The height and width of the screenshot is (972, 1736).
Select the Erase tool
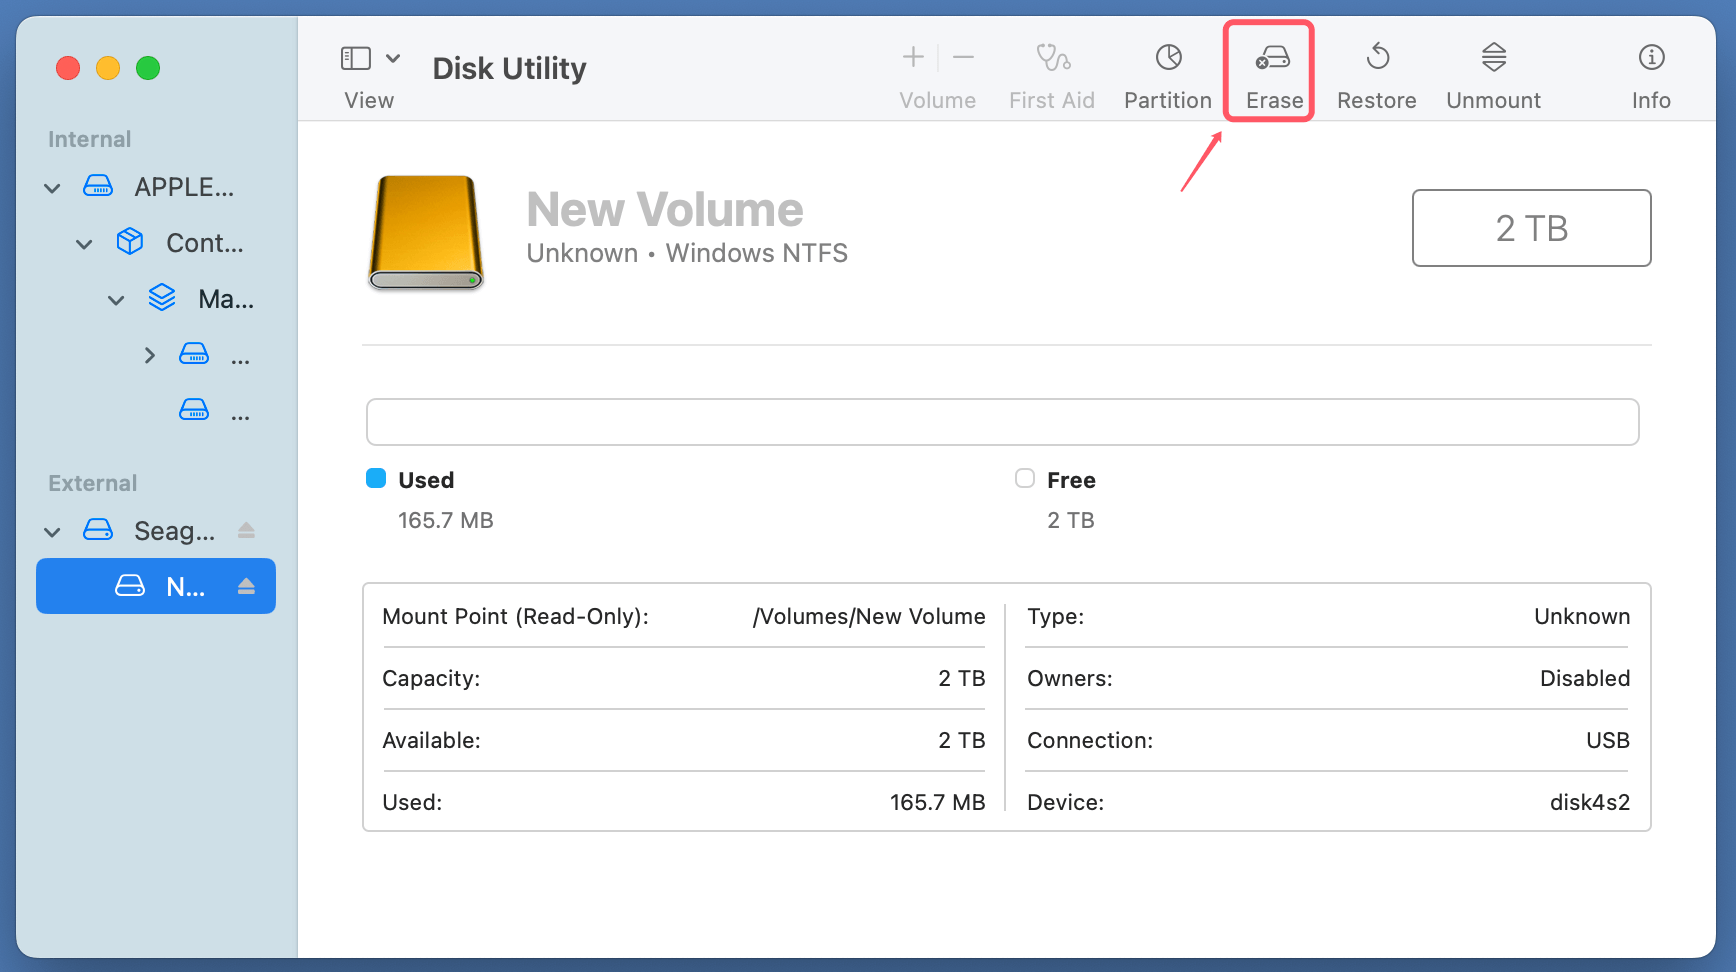(1271, 70)
